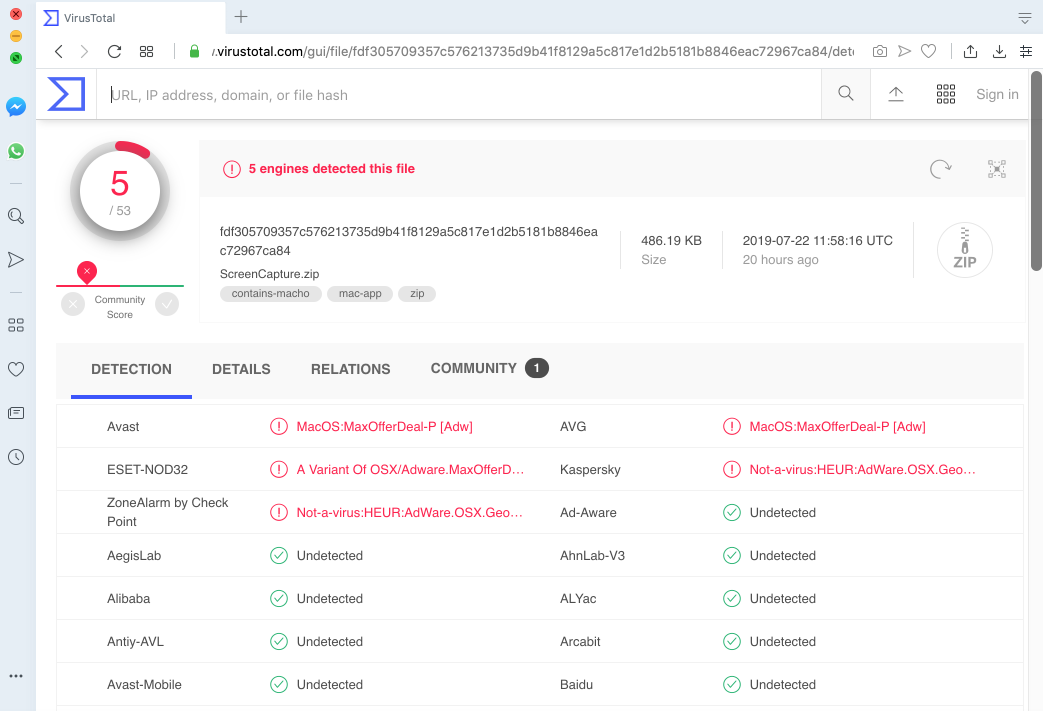Bookmark this page with the heart icon

pyautogui.click(x=929, y=51)
